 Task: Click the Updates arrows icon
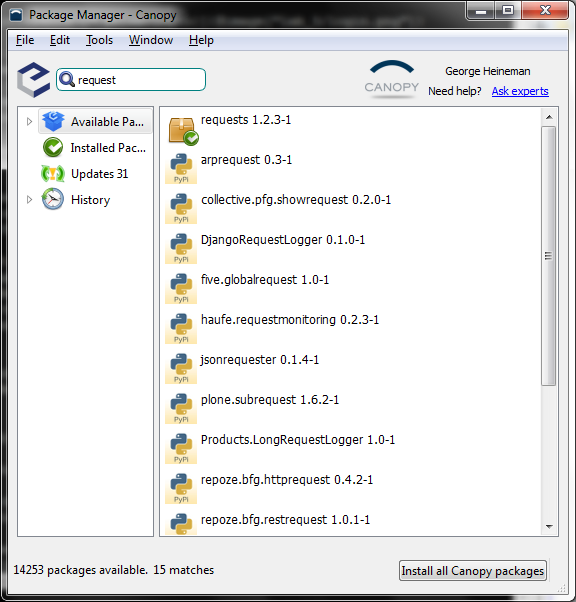(x=53, y=174)
